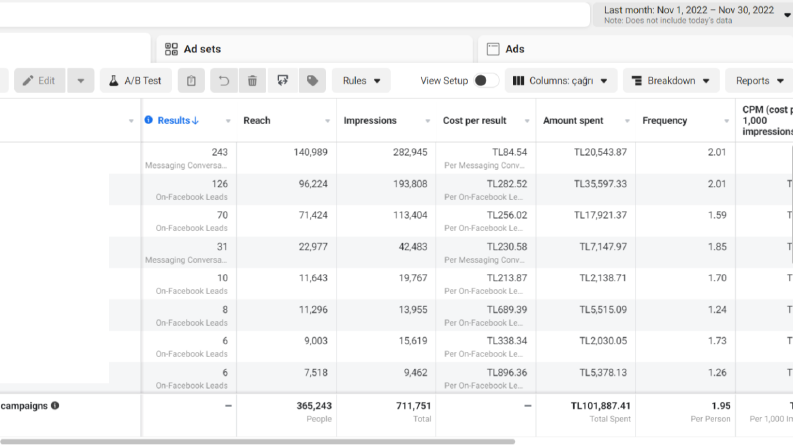793x446 pixels.
Task: Open the Columns: çağrı dropdown
Action: 561,80
